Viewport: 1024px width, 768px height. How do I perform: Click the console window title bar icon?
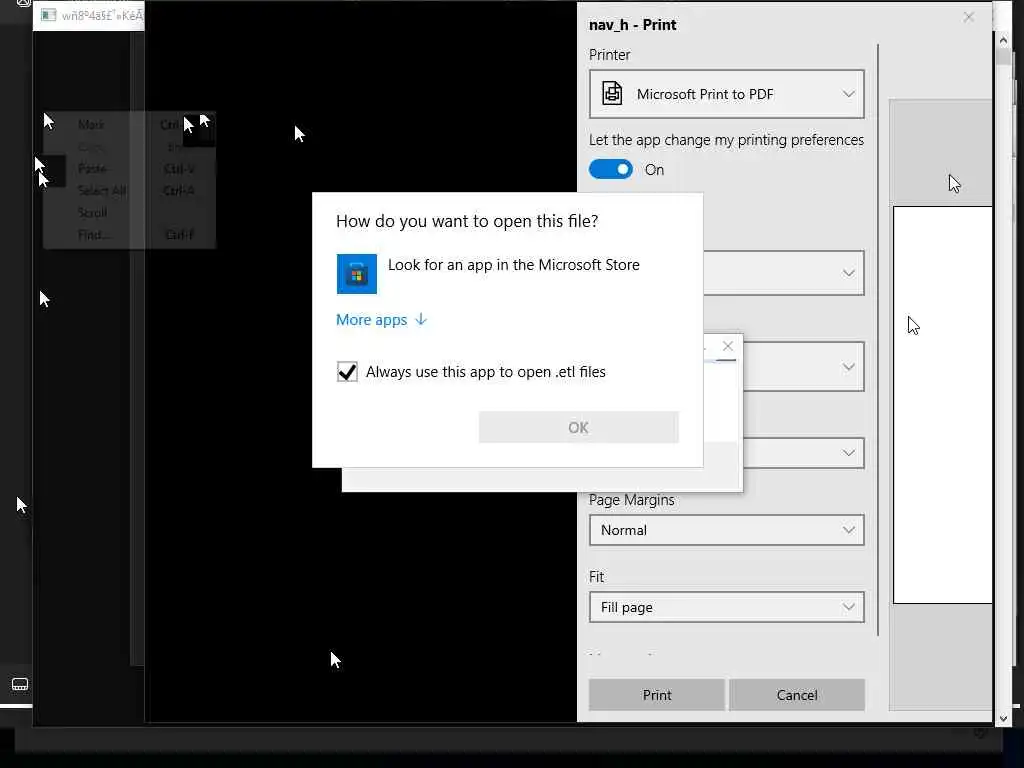click(x=49, y=14)
